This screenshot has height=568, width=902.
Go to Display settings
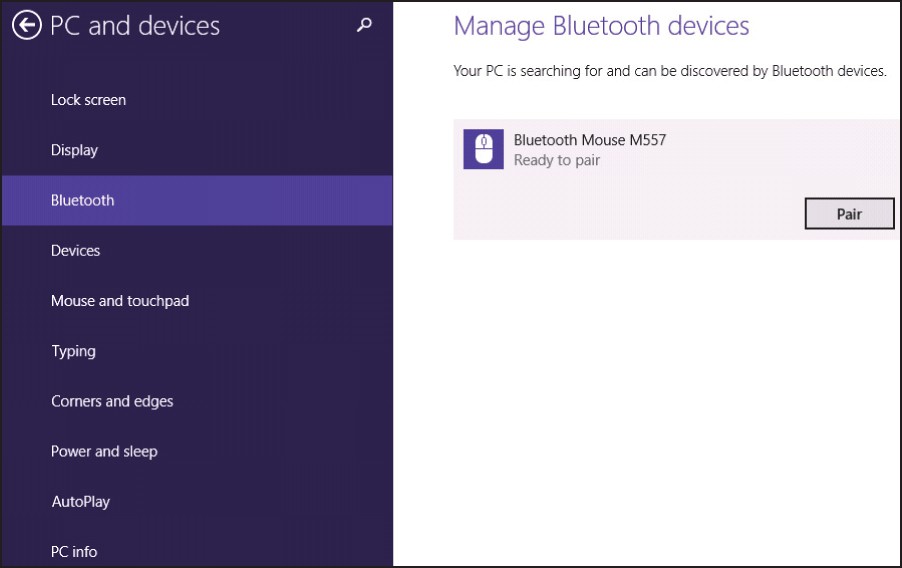click(74, 150)
